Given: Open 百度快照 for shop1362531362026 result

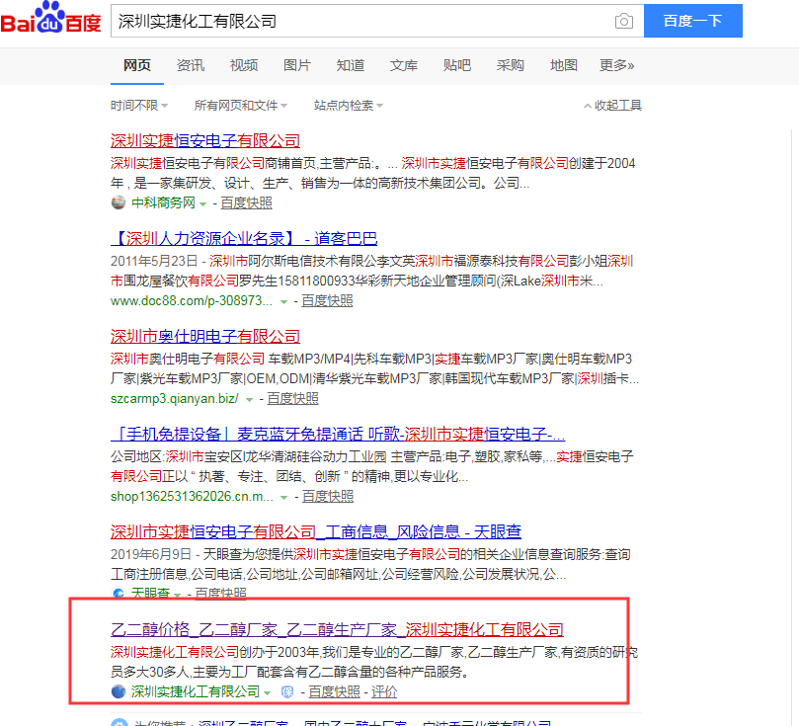Looking at the screenshot, I should pos(328,496).
